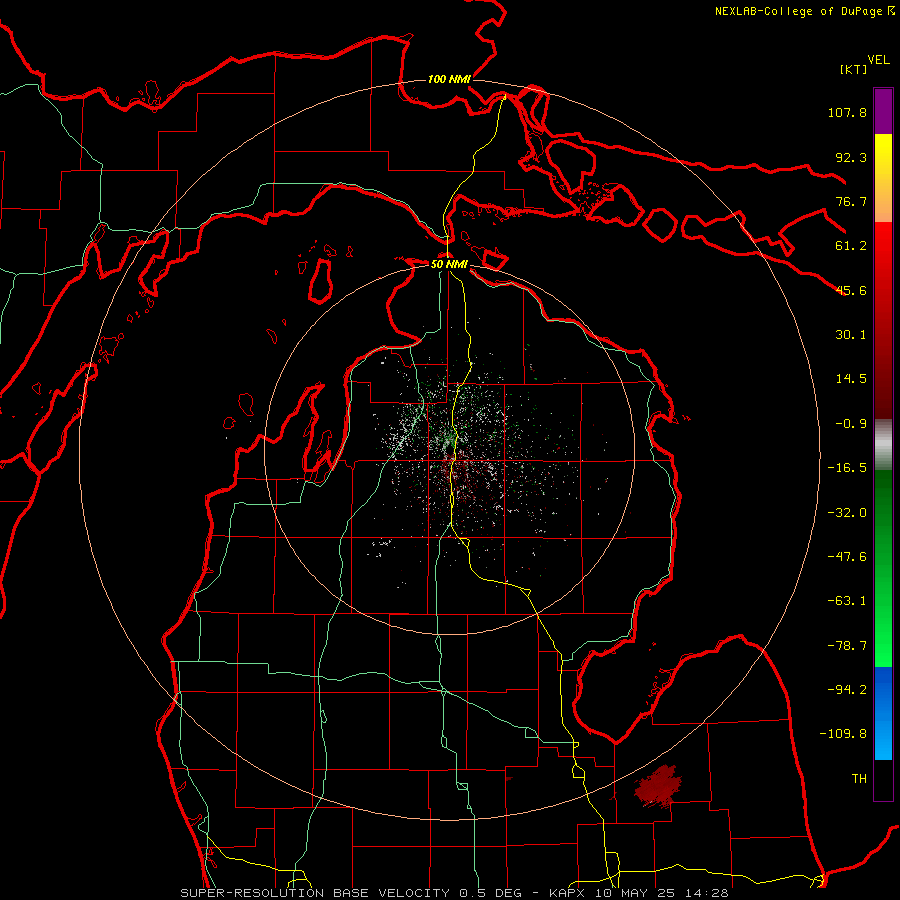Click the -0.9 velocity scale value
This screenshot has height=900, width=900.
tap(851, 424)
